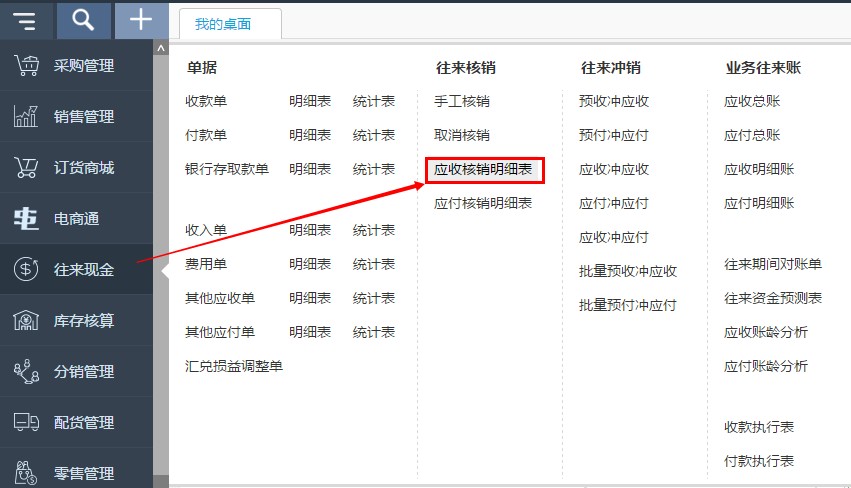Click the plus add icon
Screen dimensions: 851x488
[141, 20]
